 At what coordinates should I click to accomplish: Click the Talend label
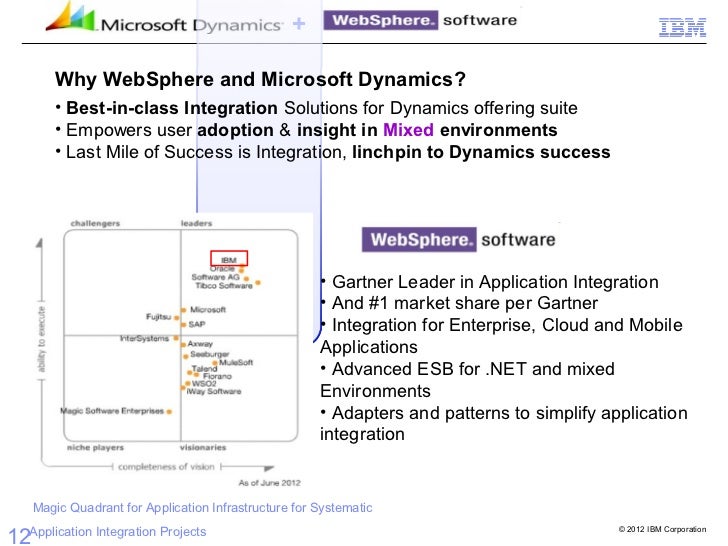pos(204,369)
